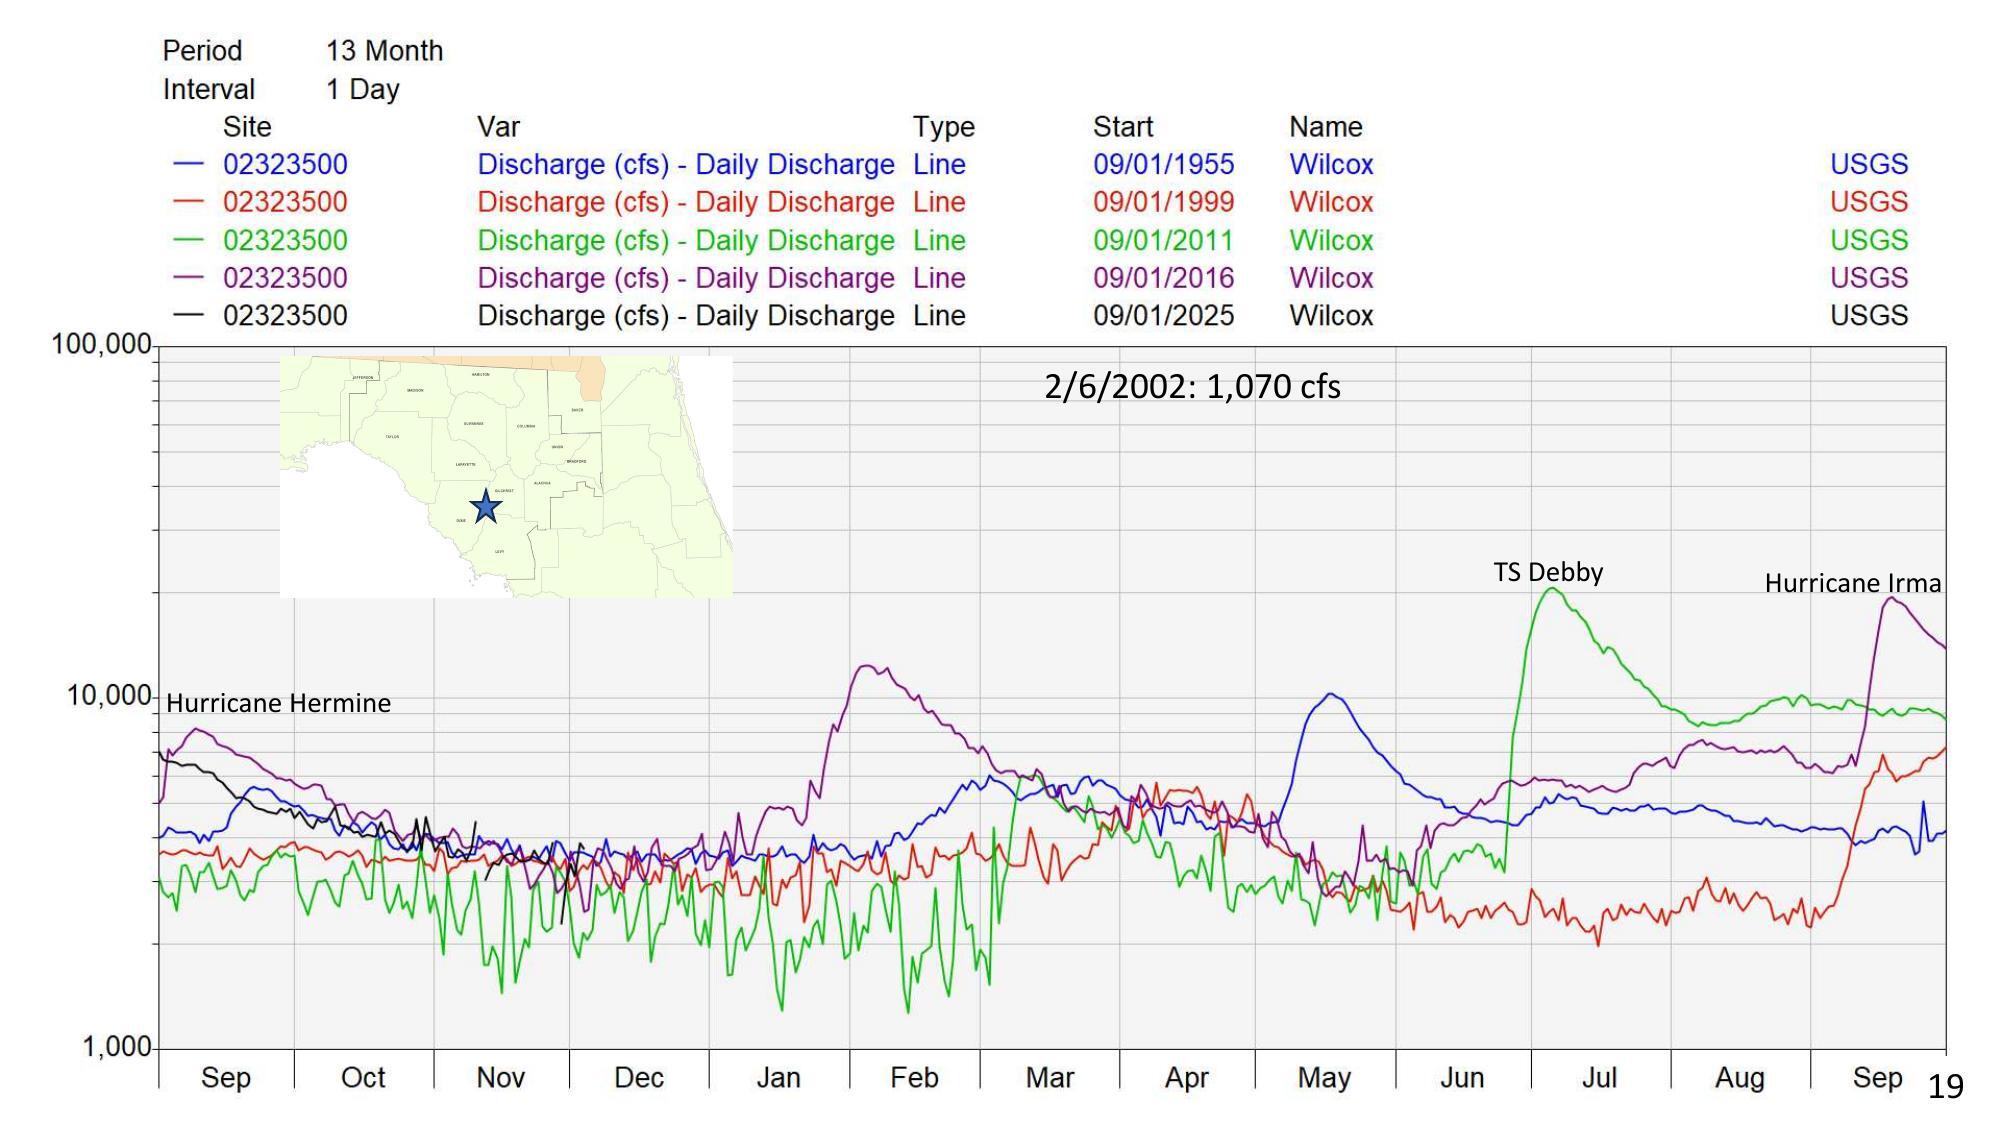Click the blue 1955 legend line swatch
Screen dimensions: 2000x1125
click(x=188, y=164)
